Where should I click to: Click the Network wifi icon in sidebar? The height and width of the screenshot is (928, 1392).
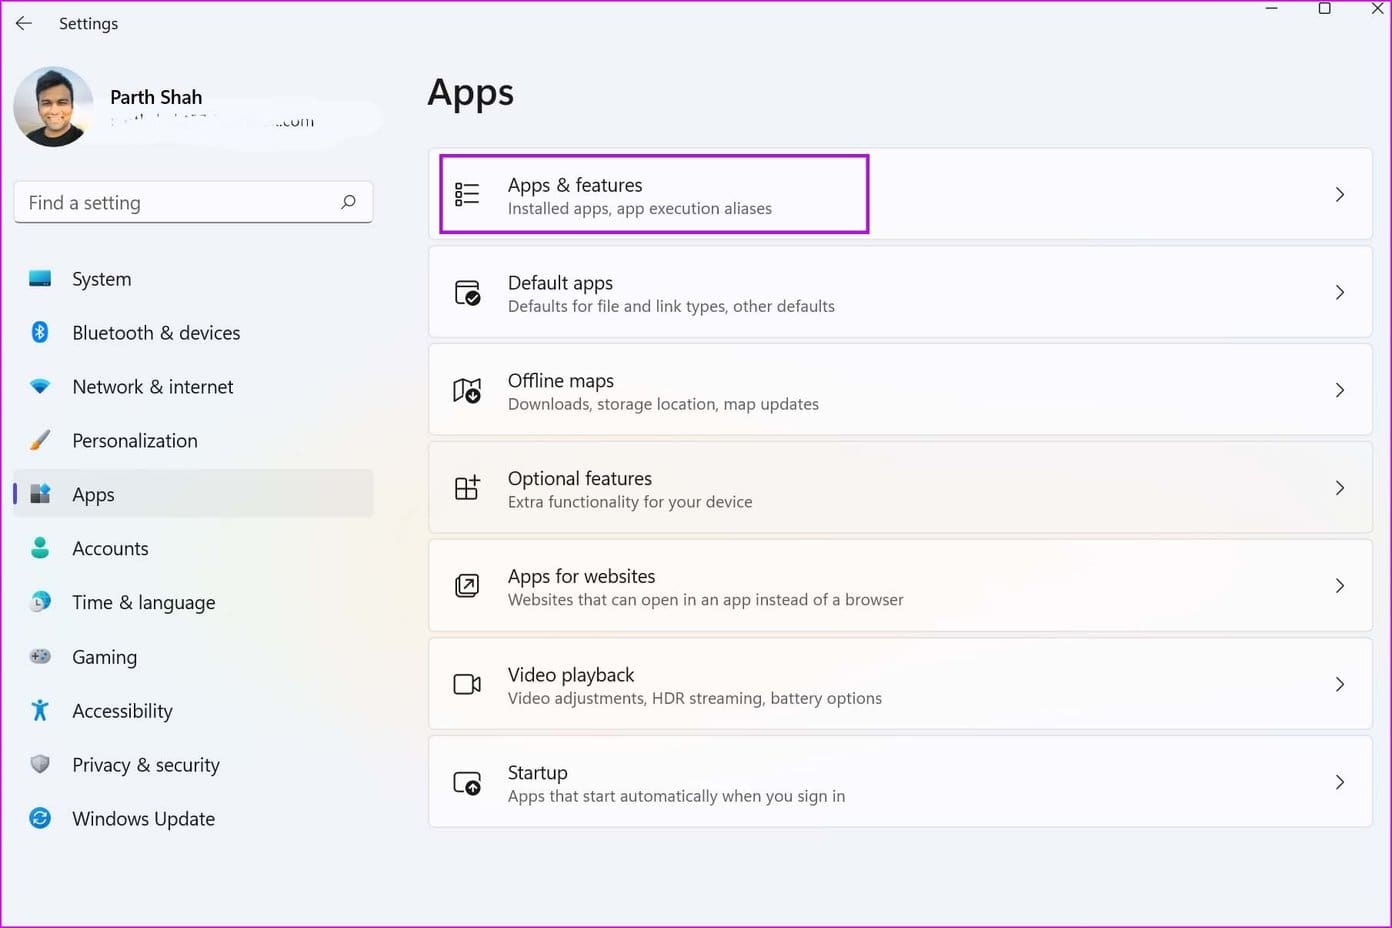[40, 386]
